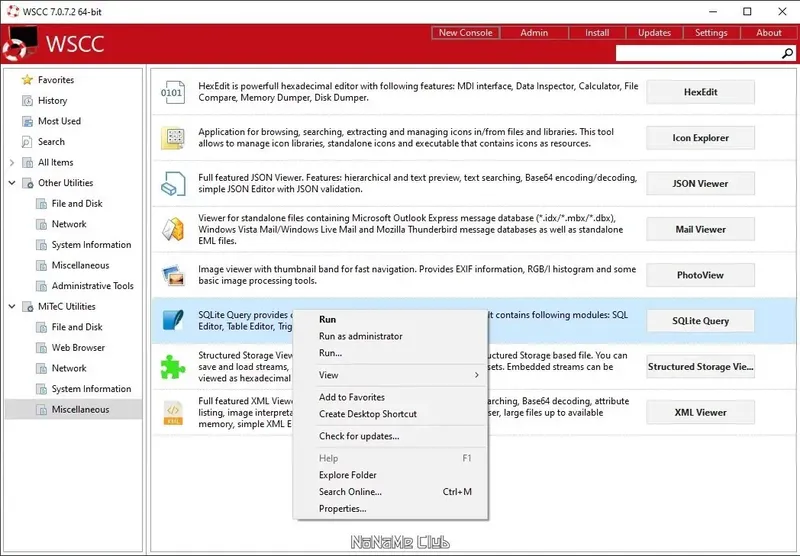The image size is (800, 556).
Task: Select Miscellaneous under Other Utilities
Action: pyautogui.click(x=80, y=265)
